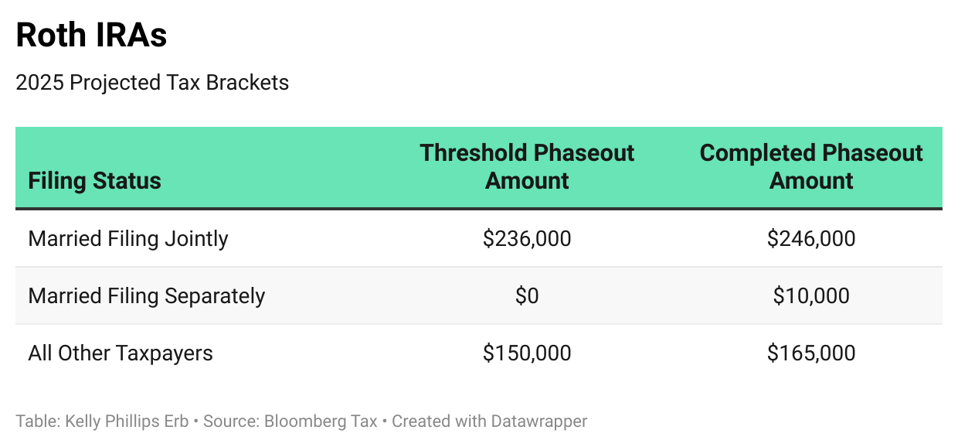Click the Roth IRAs title

pyautogui.click(x=91, y=36)
